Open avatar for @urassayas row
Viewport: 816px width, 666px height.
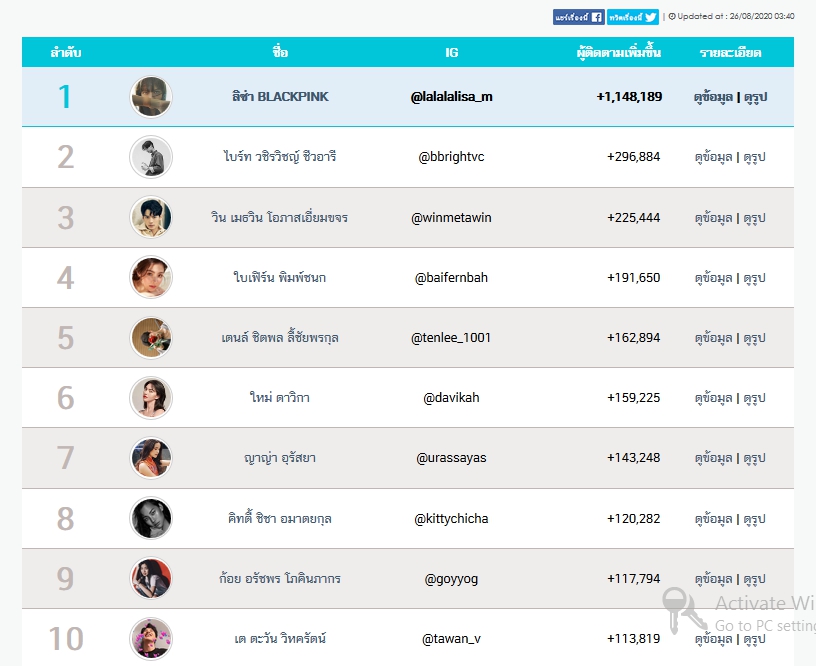(x=151, y=458)
